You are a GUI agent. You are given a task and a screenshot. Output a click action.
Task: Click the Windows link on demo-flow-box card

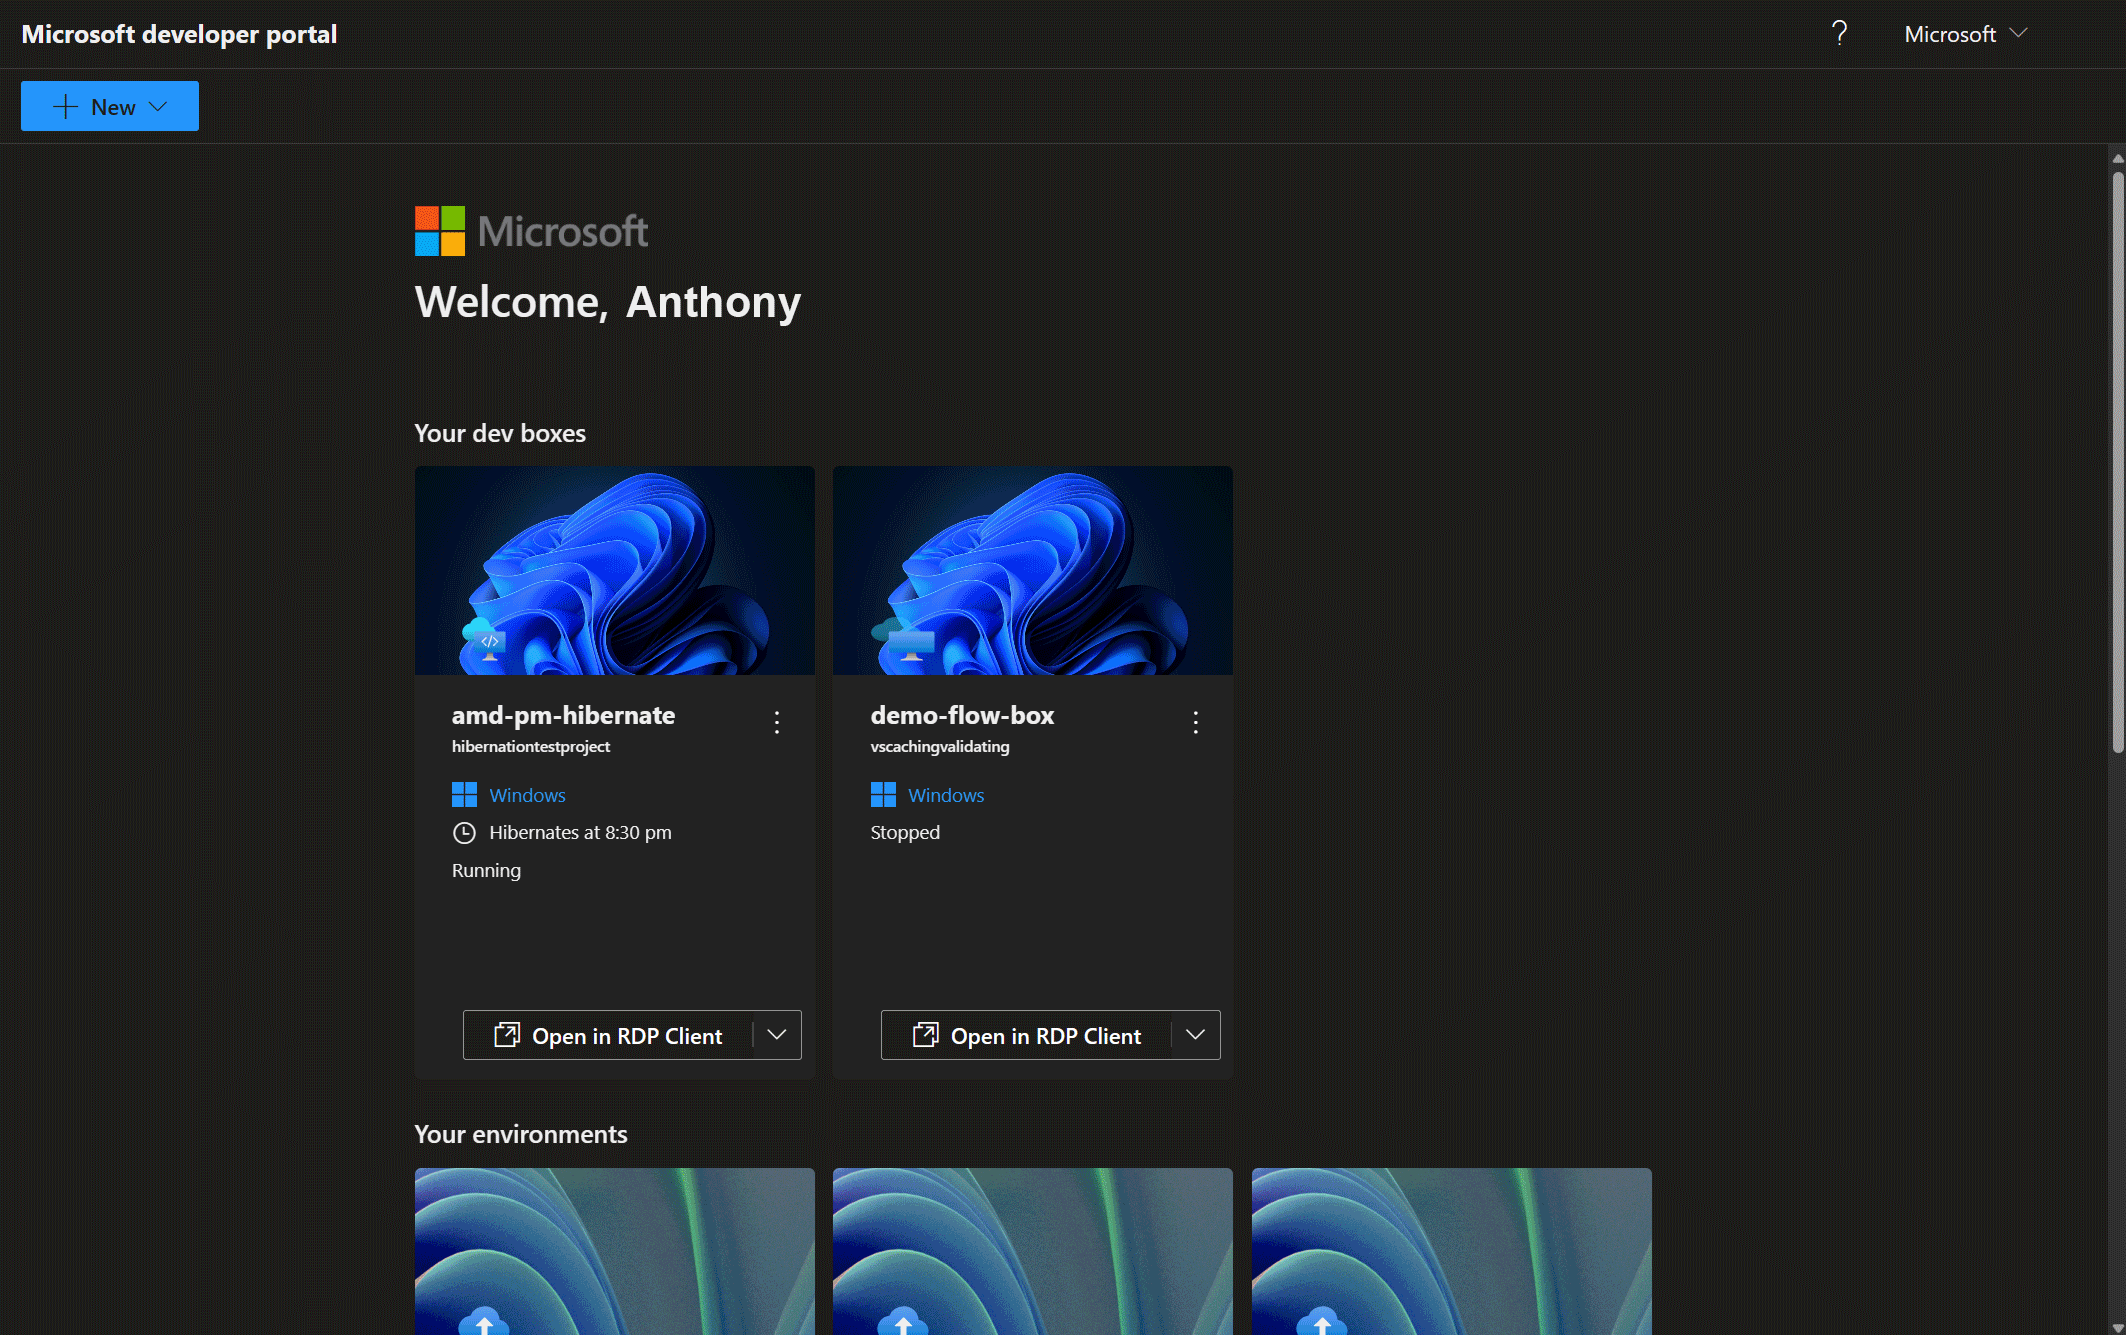coord(945,795)
